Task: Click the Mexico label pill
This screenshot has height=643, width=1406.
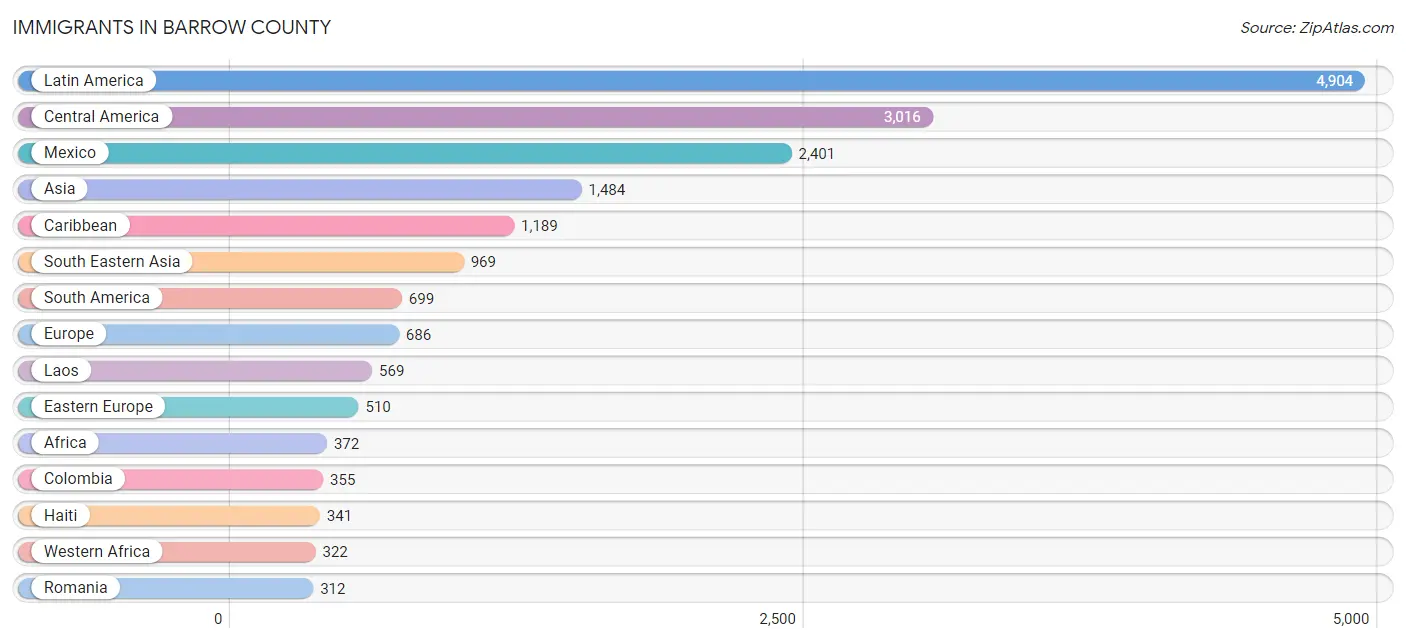Action: (70, 153)
